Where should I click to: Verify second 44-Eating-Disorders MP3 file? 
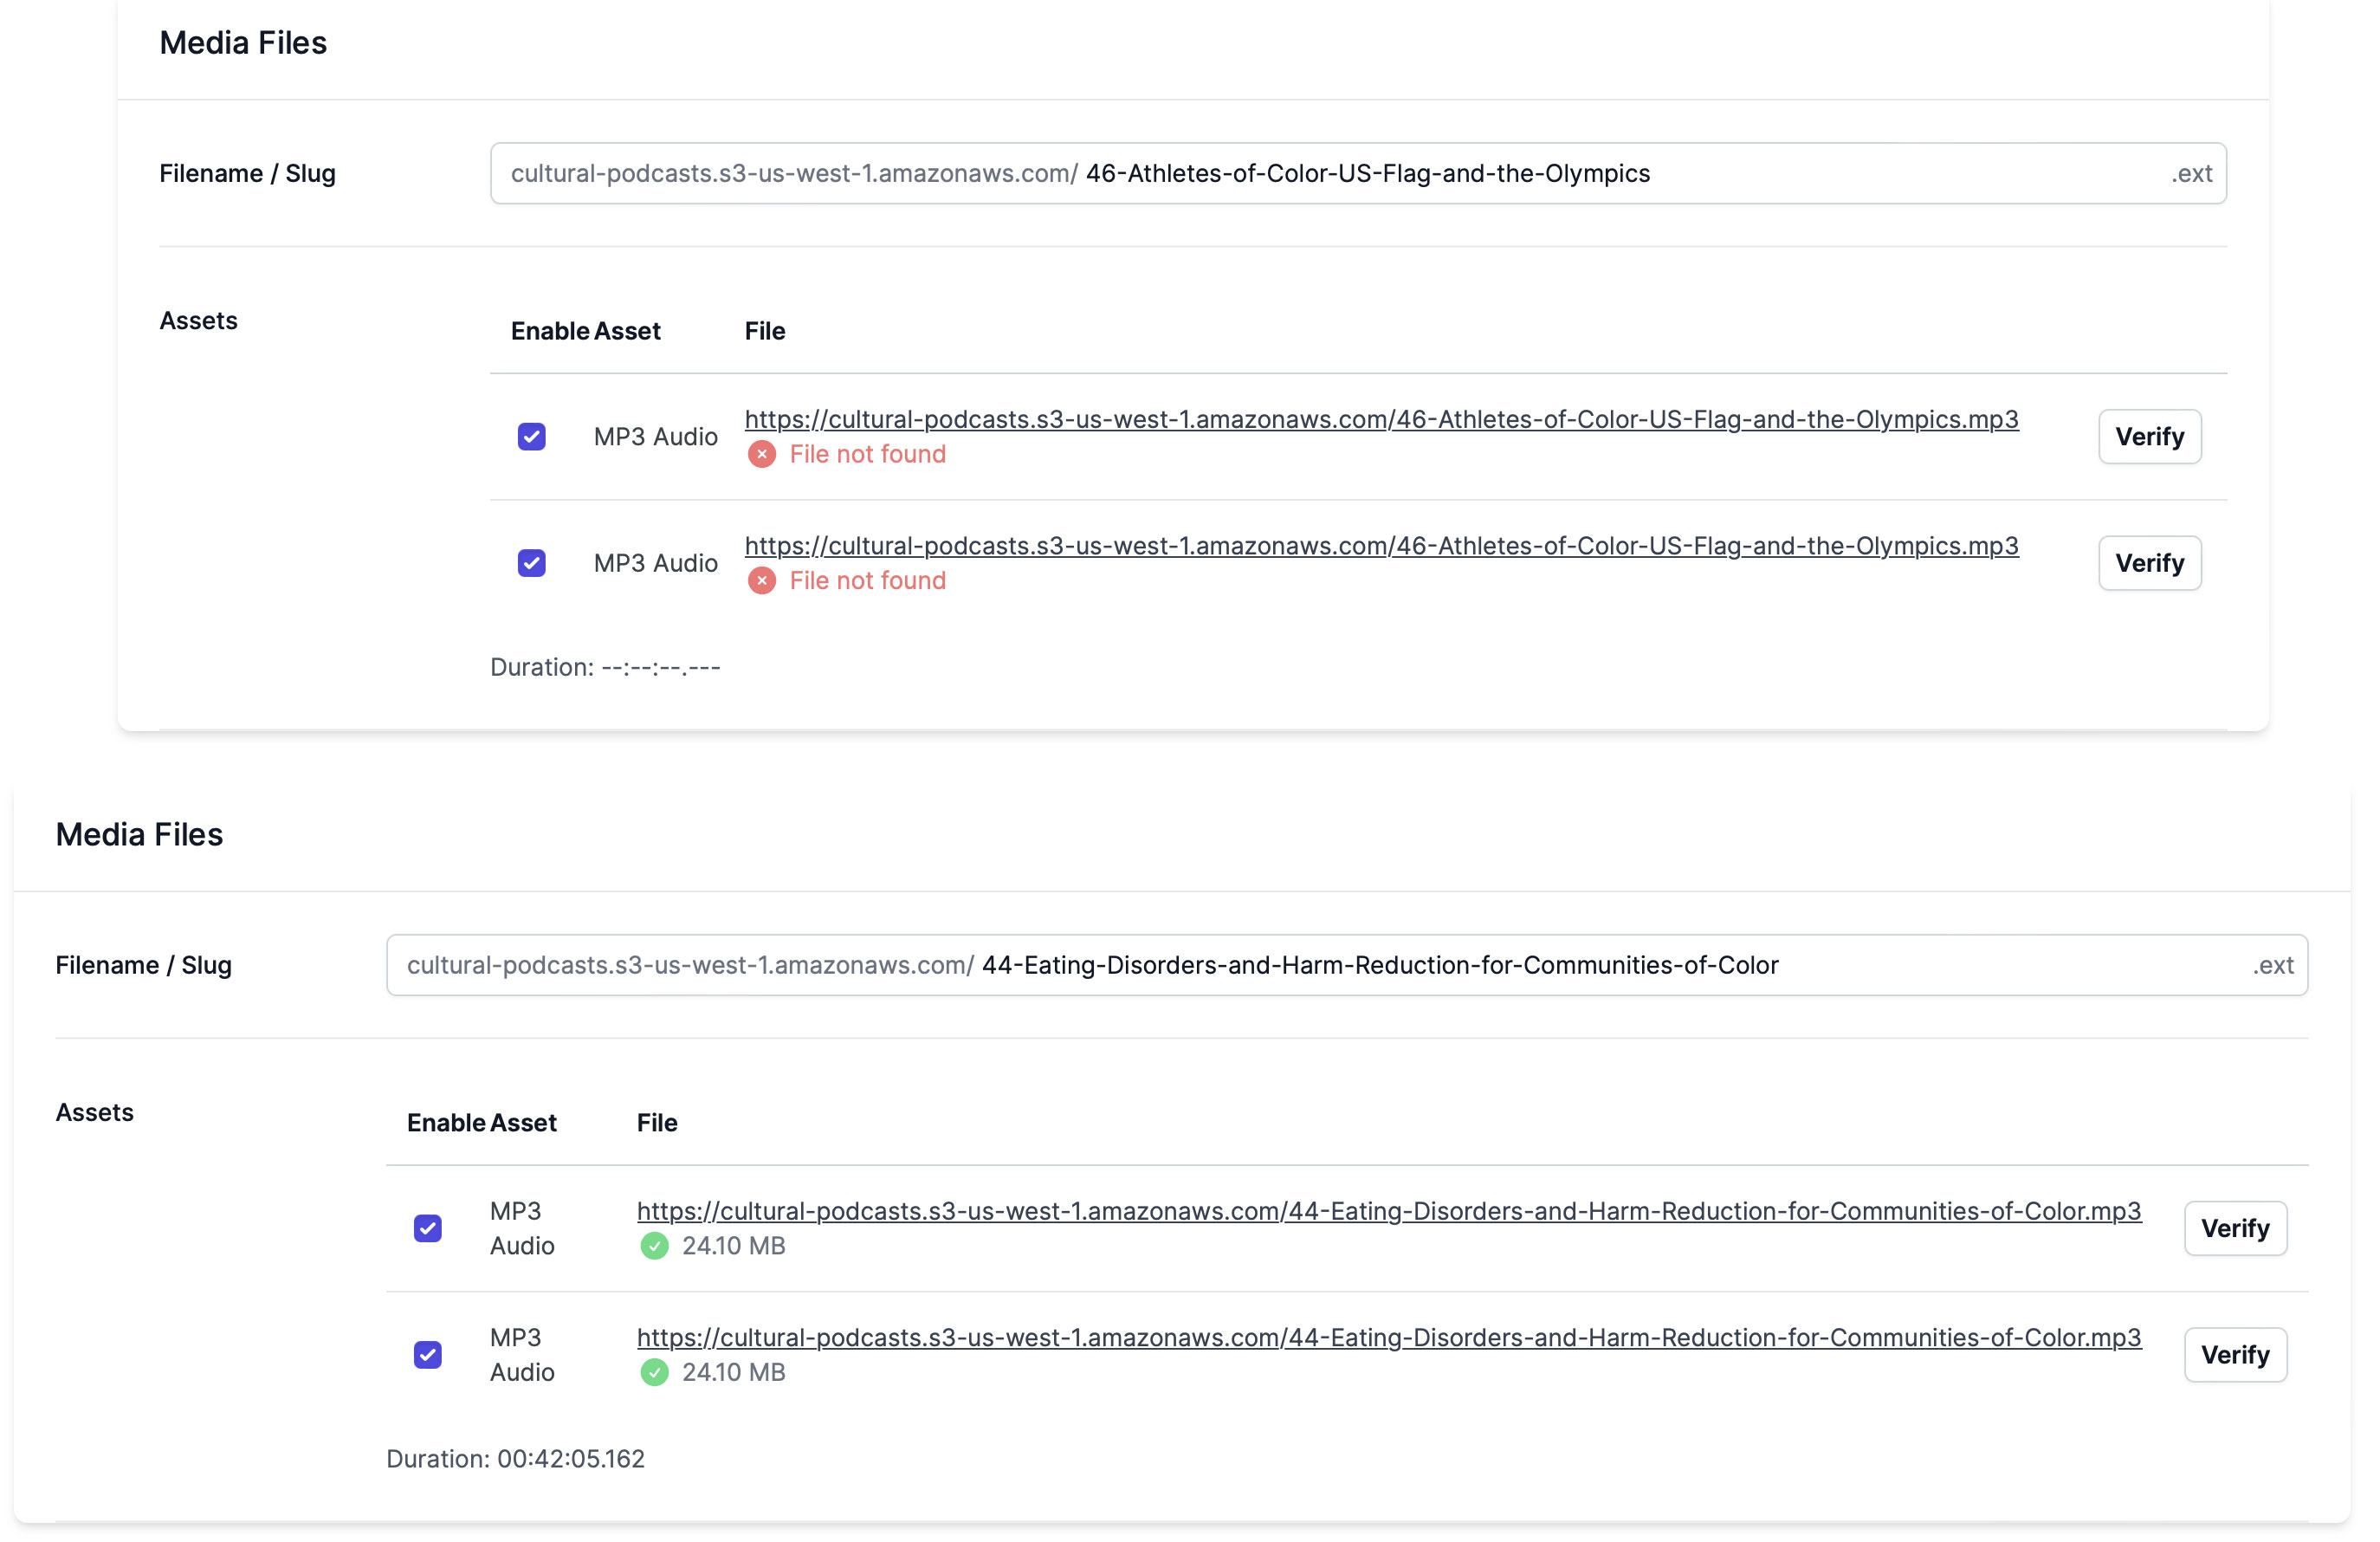(2235, 1355)
